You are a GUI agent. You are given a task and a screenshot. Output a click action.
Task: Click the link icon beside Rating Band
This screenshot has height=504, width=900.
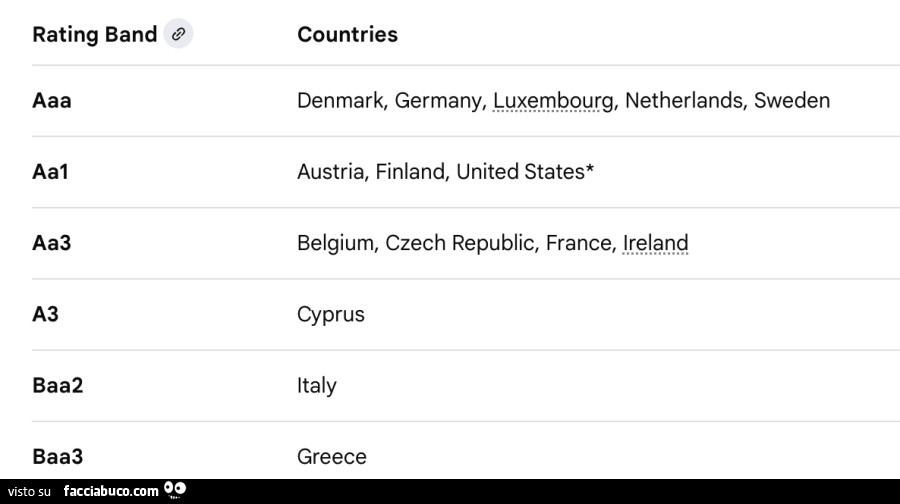click(178, 34)
